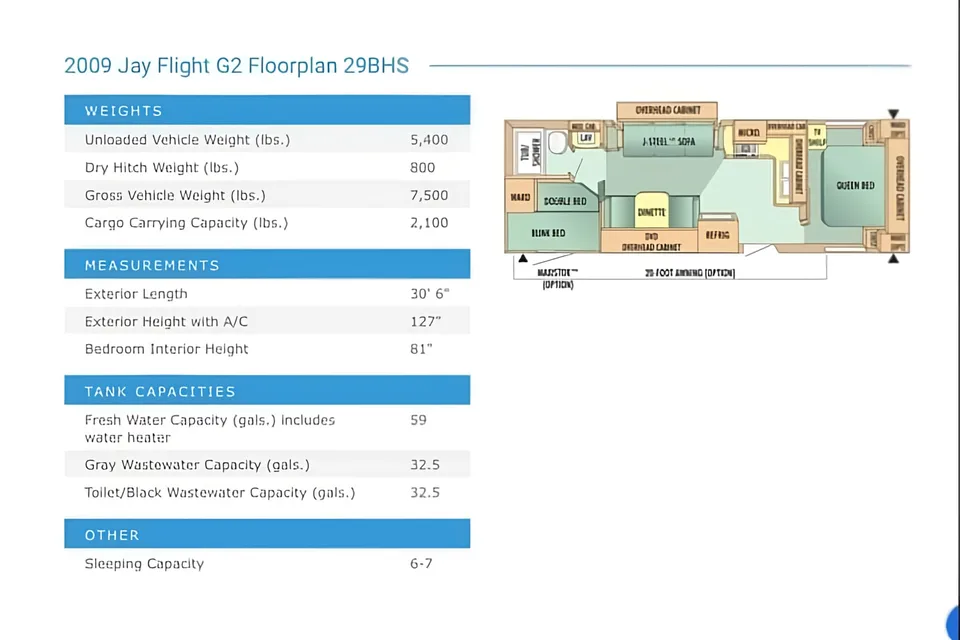960x640 pixels.
Task: Select the OTHER section header
Action: [267, 534]
